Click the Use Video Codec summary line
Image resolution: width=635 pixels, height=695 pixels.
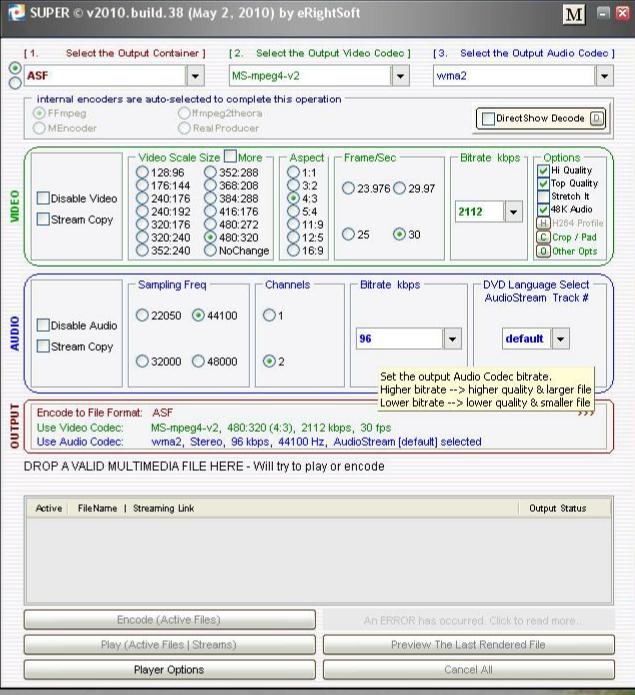214,428
